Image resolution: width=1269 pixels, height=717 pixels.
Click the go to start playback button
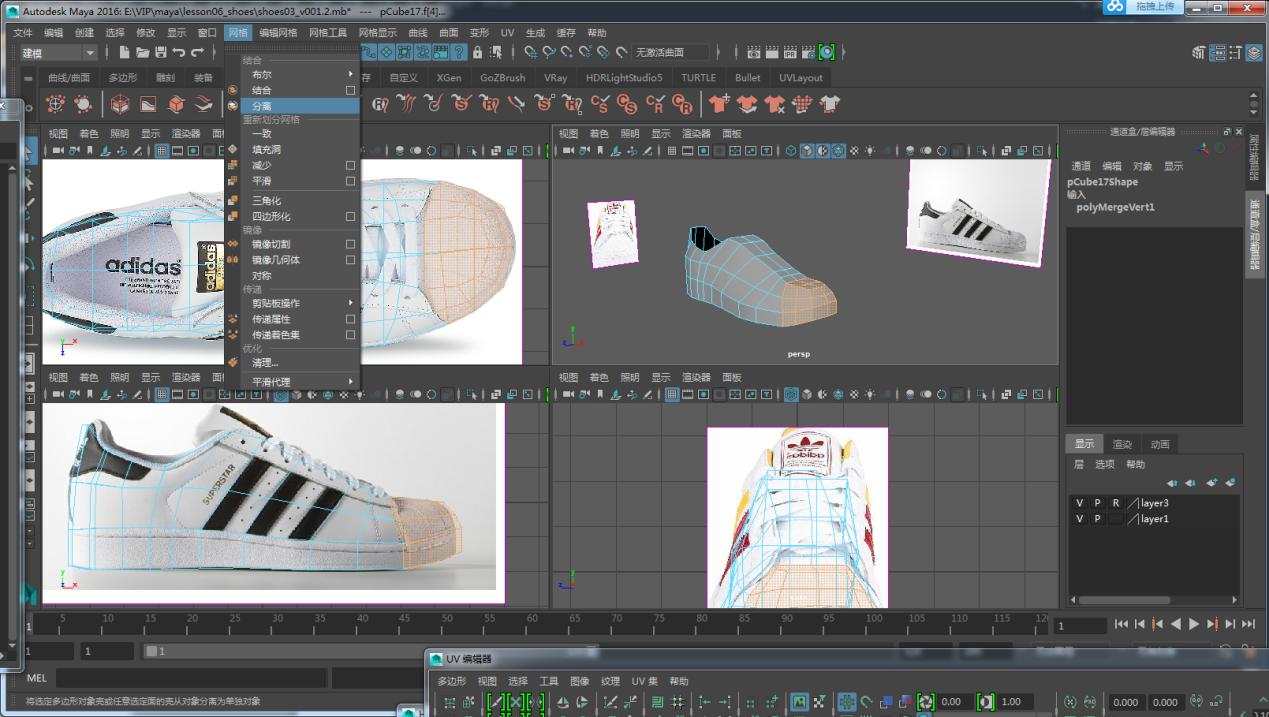tap(1121, 624)
